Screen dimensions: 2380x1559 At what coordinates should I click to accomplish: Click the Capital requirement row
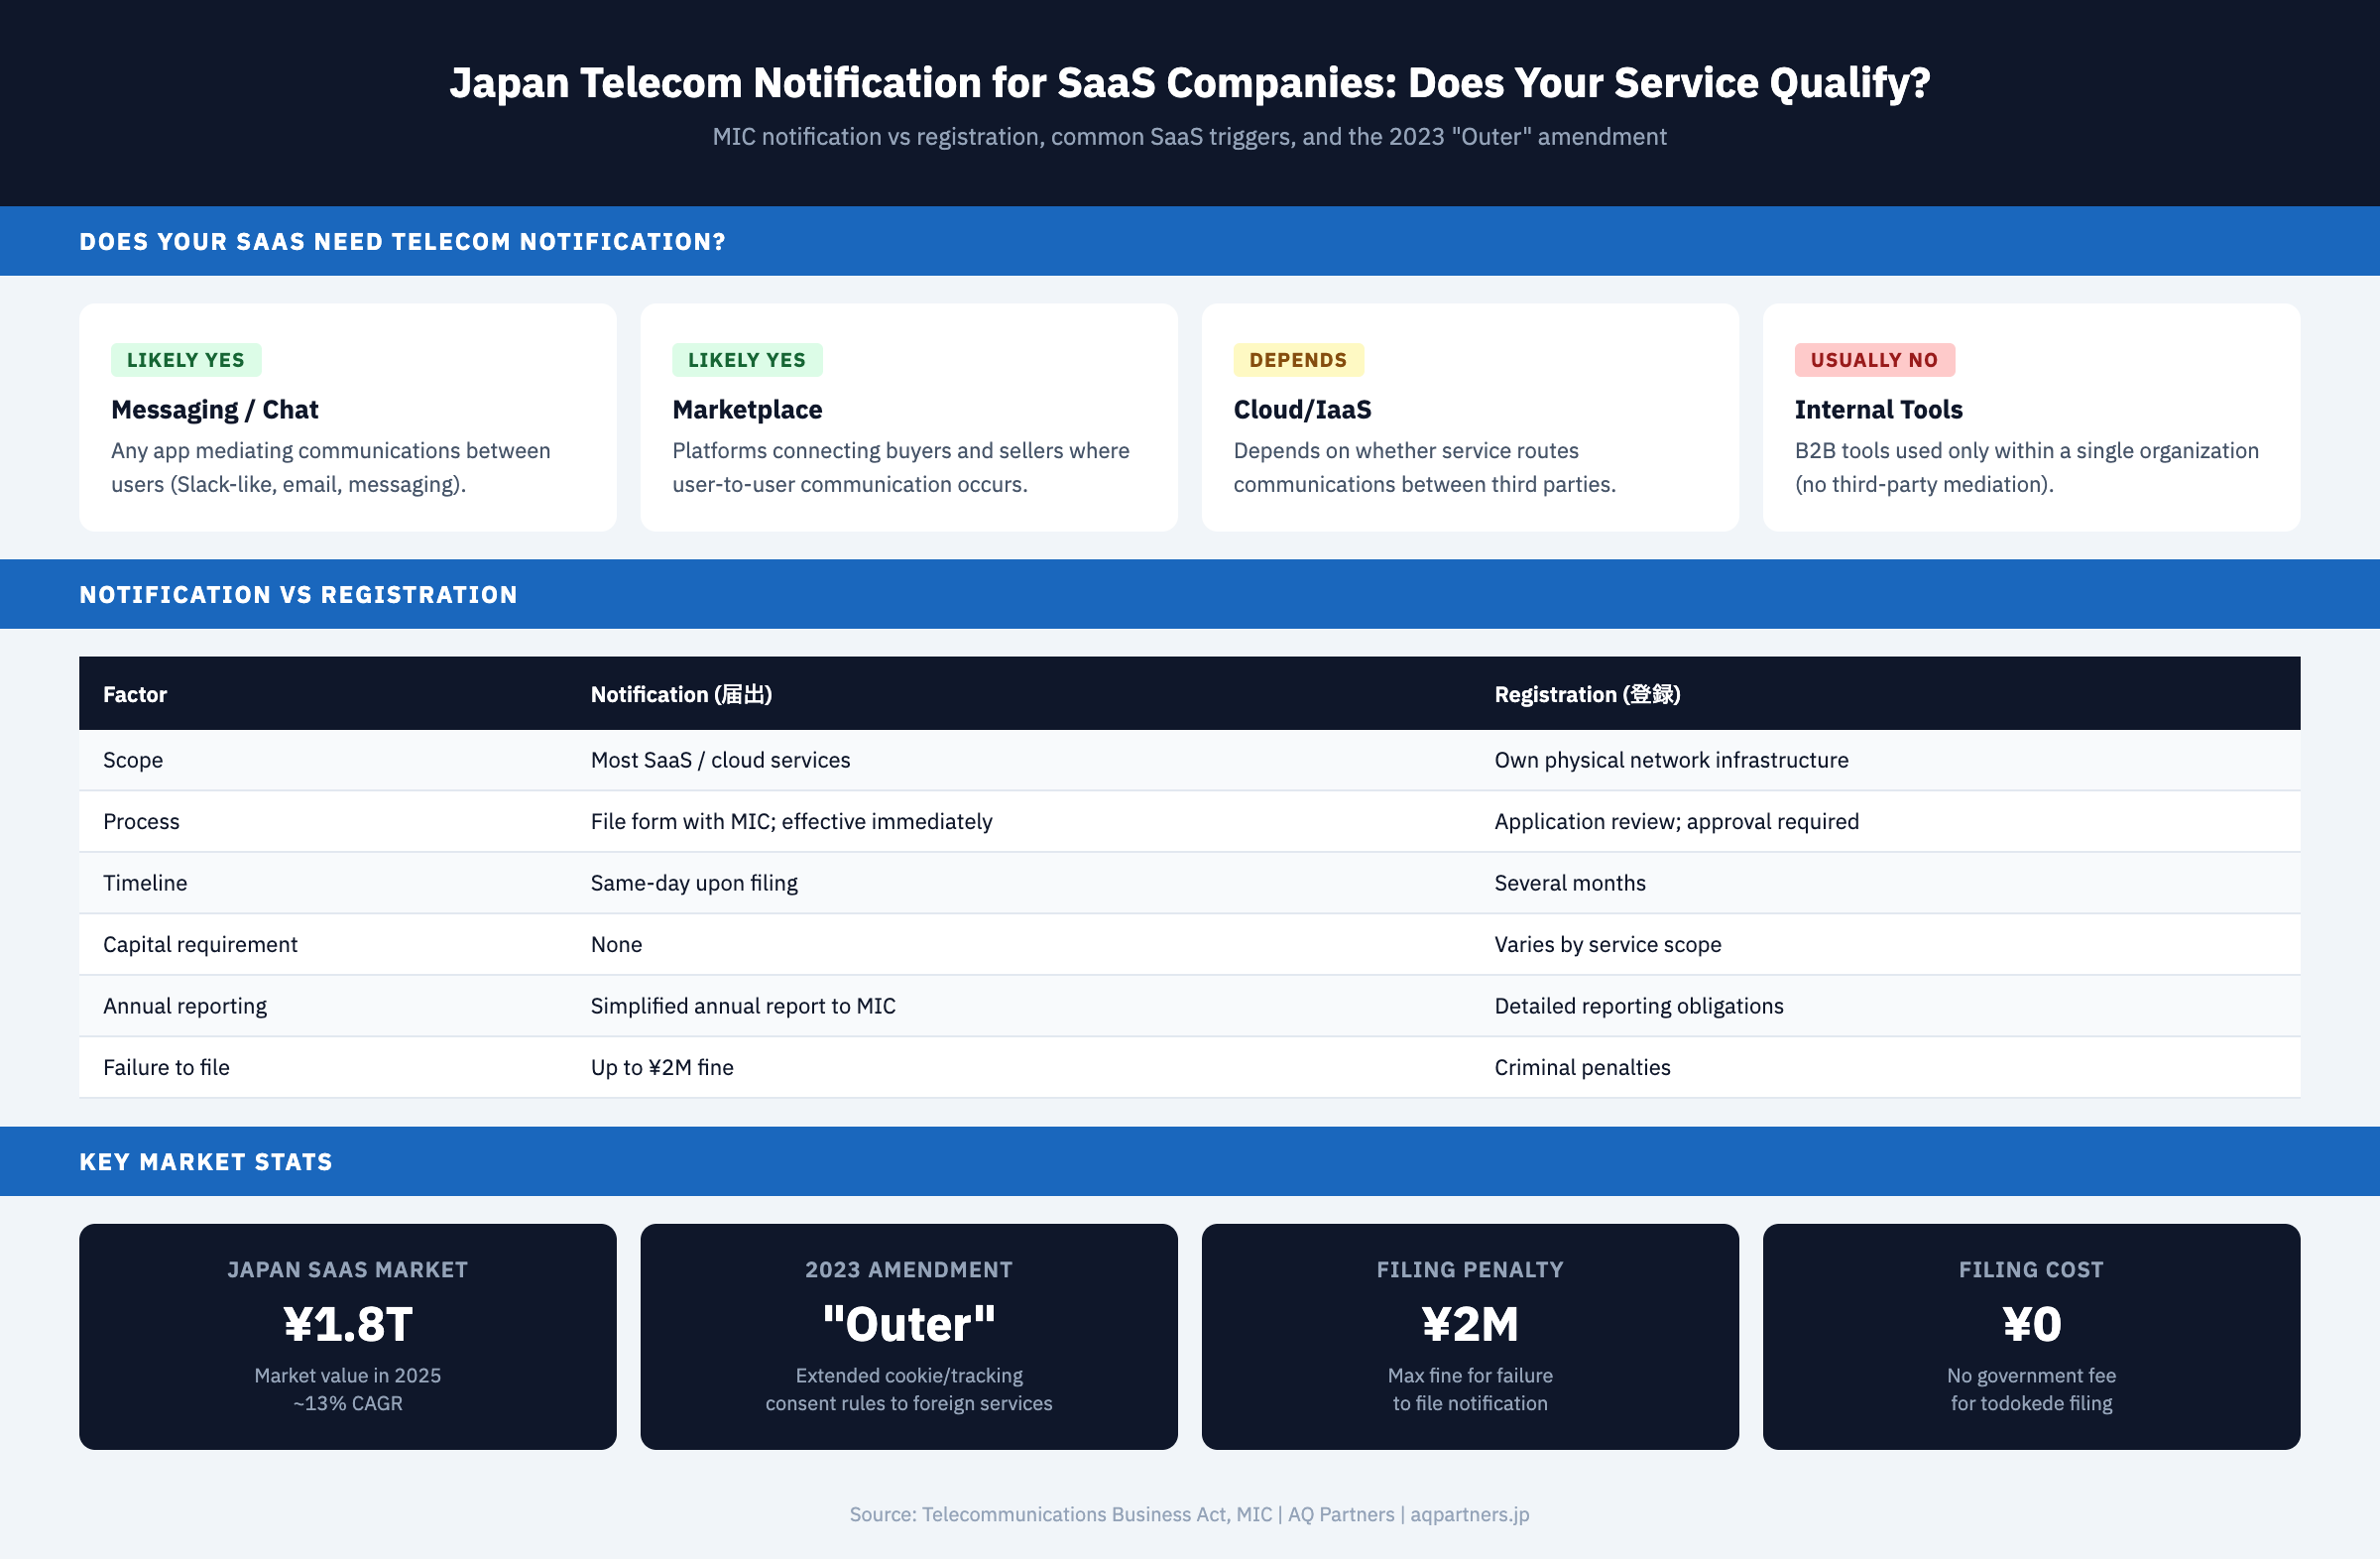click(1190, 944)
